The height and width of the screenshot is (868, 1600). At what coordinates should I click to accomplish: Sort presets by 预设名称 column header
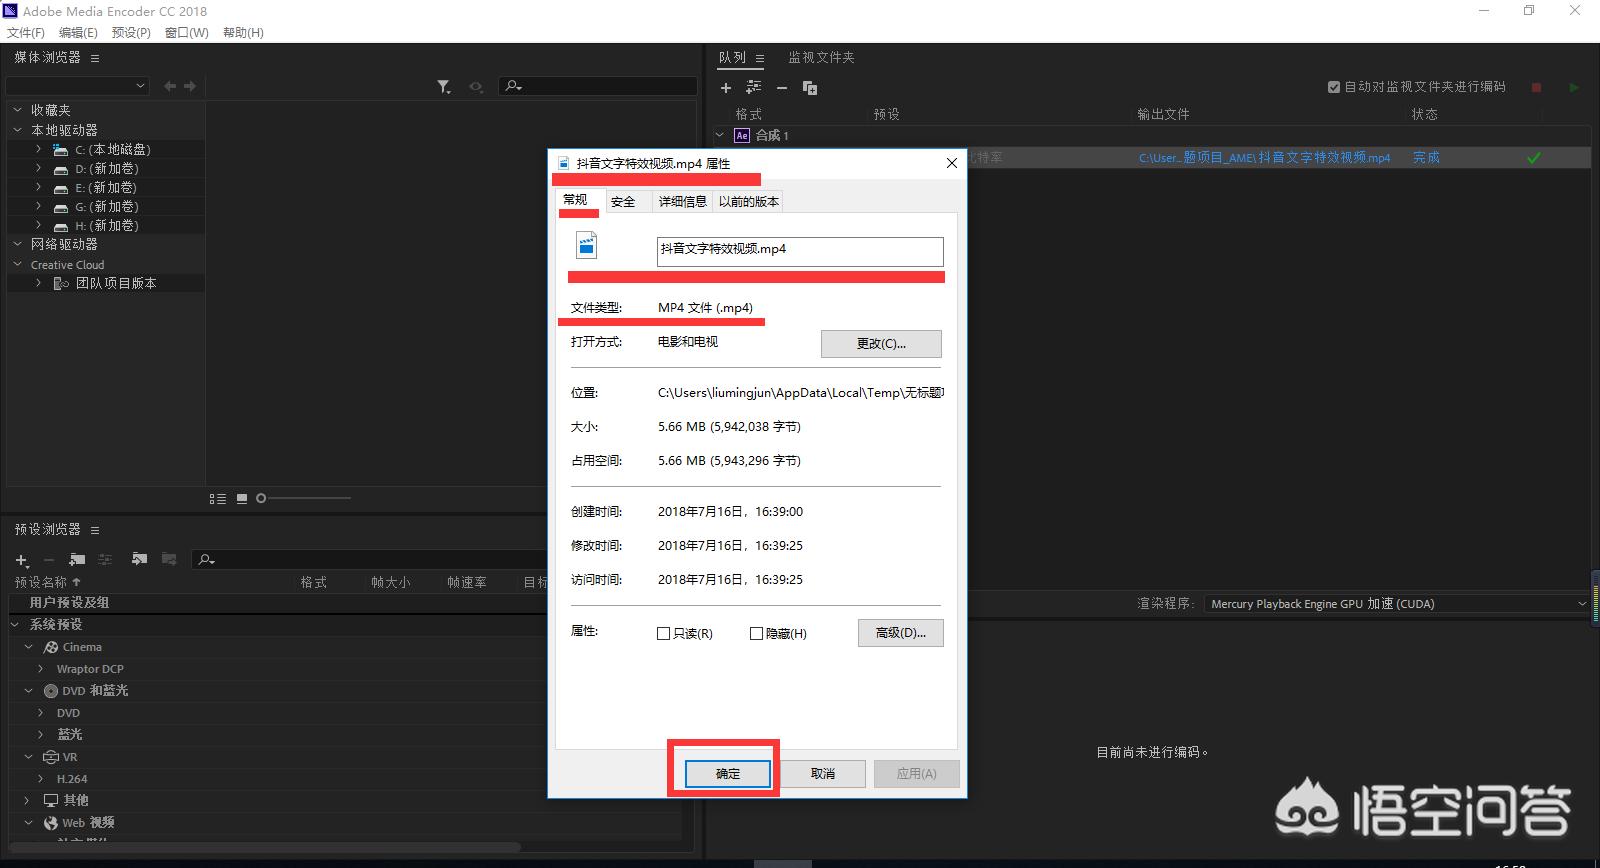(x=48, y=582)
